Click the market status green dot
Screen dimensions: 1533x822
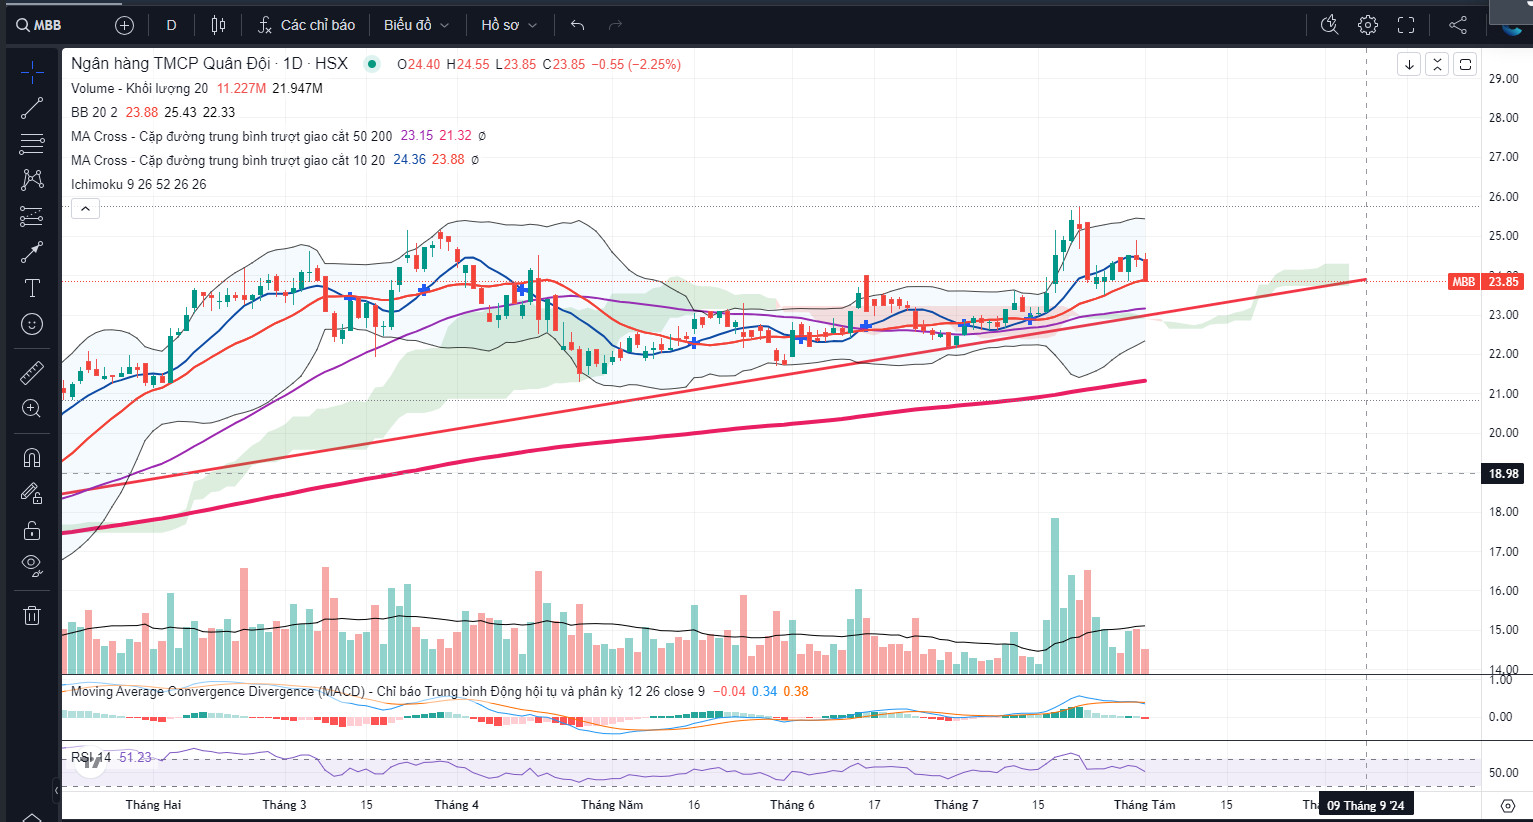pyautogui.click(x=372, y=64)
